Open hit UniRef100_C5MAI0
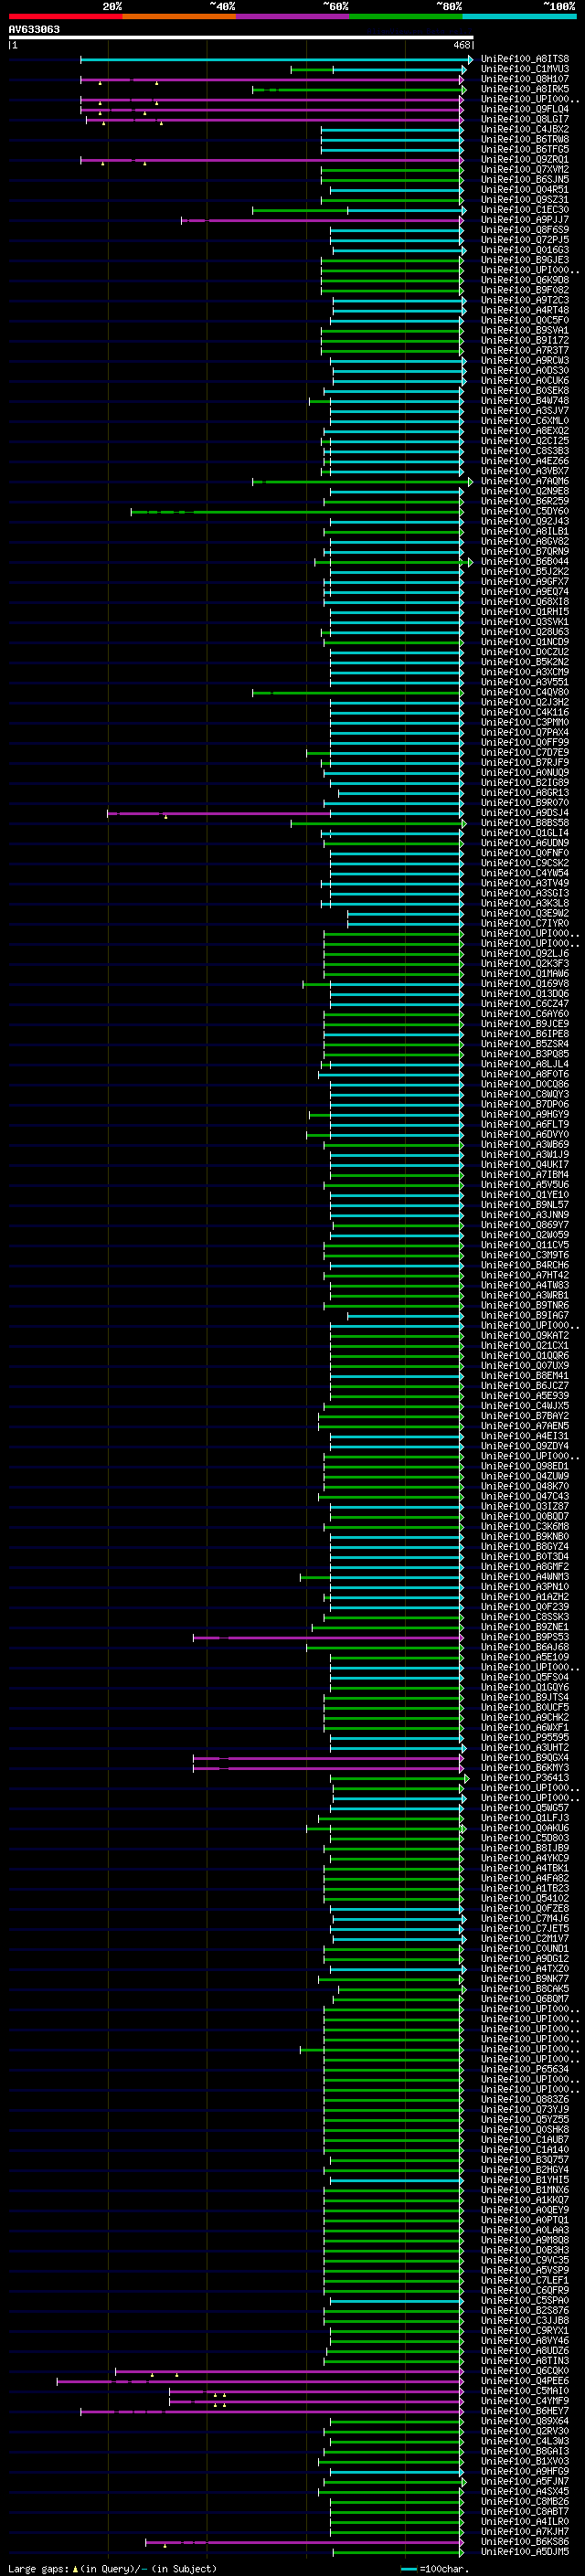The height and width of the screenshot is (2576, 585). click(x=524, y=2391)
